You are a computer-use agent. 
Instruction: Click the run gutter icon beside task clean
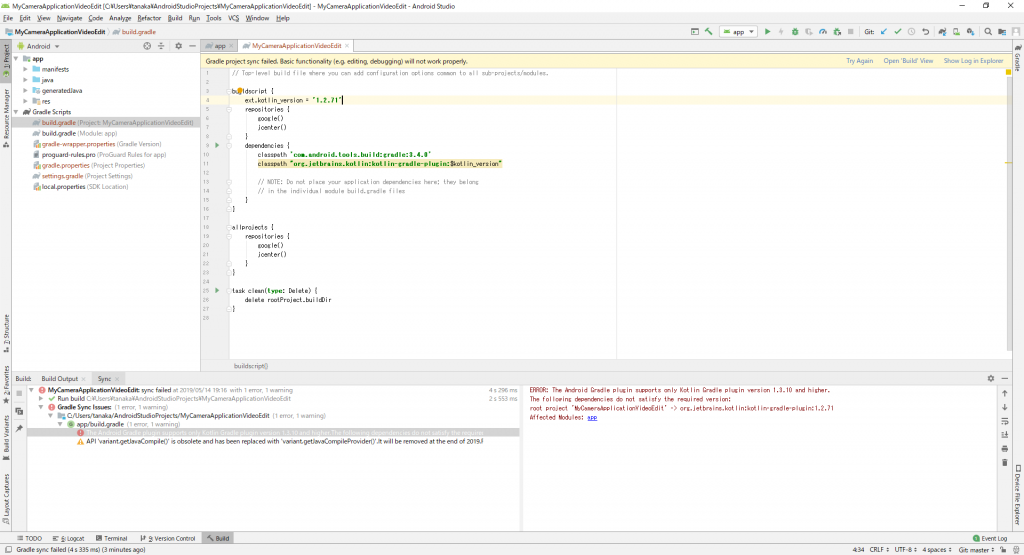217,290
